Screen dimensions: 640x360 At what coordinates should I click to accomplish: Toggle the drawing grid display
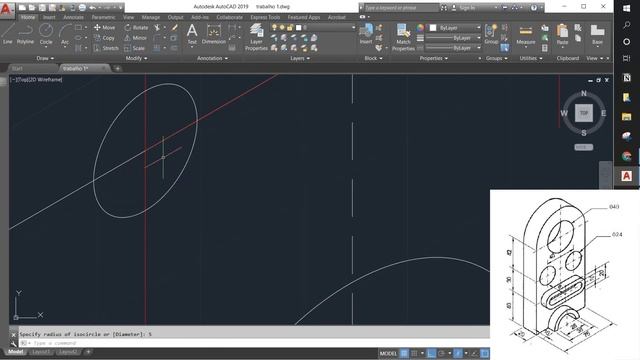[404, 353]
